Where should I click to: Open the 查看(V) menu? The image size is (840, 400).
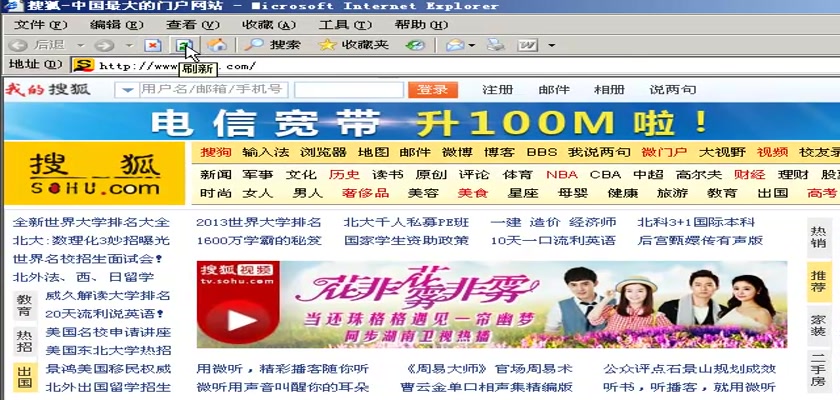click(x=193, y=25)
